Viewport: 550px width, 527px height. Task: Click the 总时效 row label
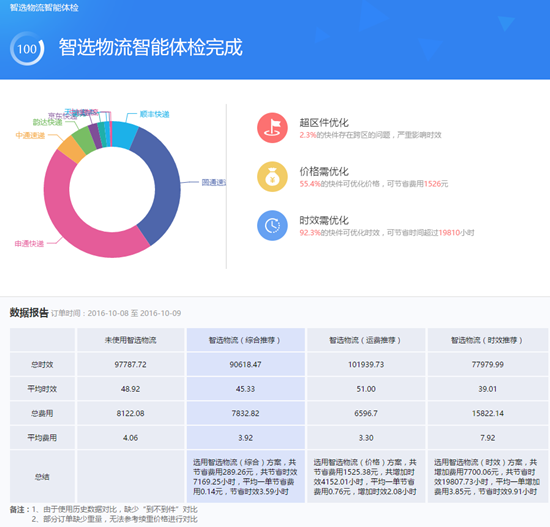(42, 365)
